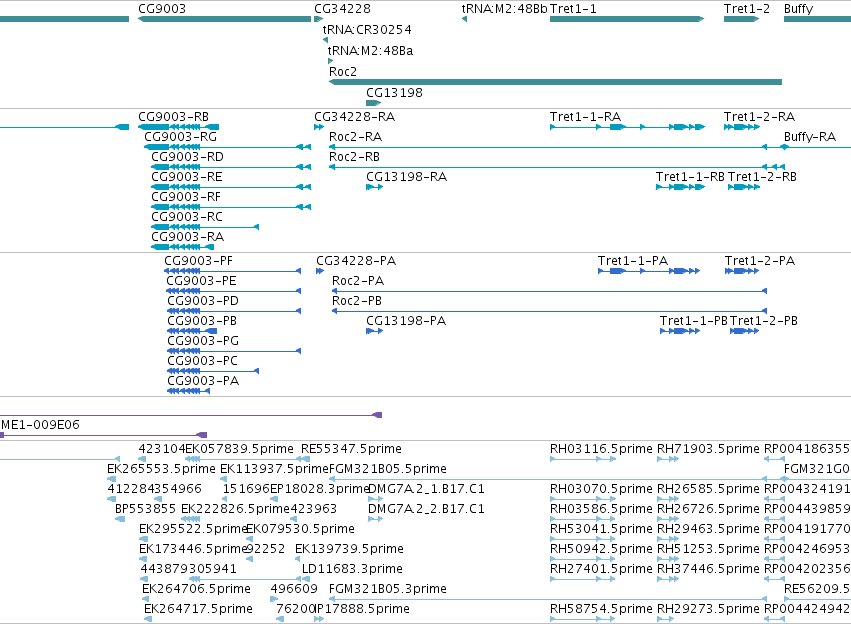
Task: Open the Tret1-2-PB protein label
Action: point(764,321)
